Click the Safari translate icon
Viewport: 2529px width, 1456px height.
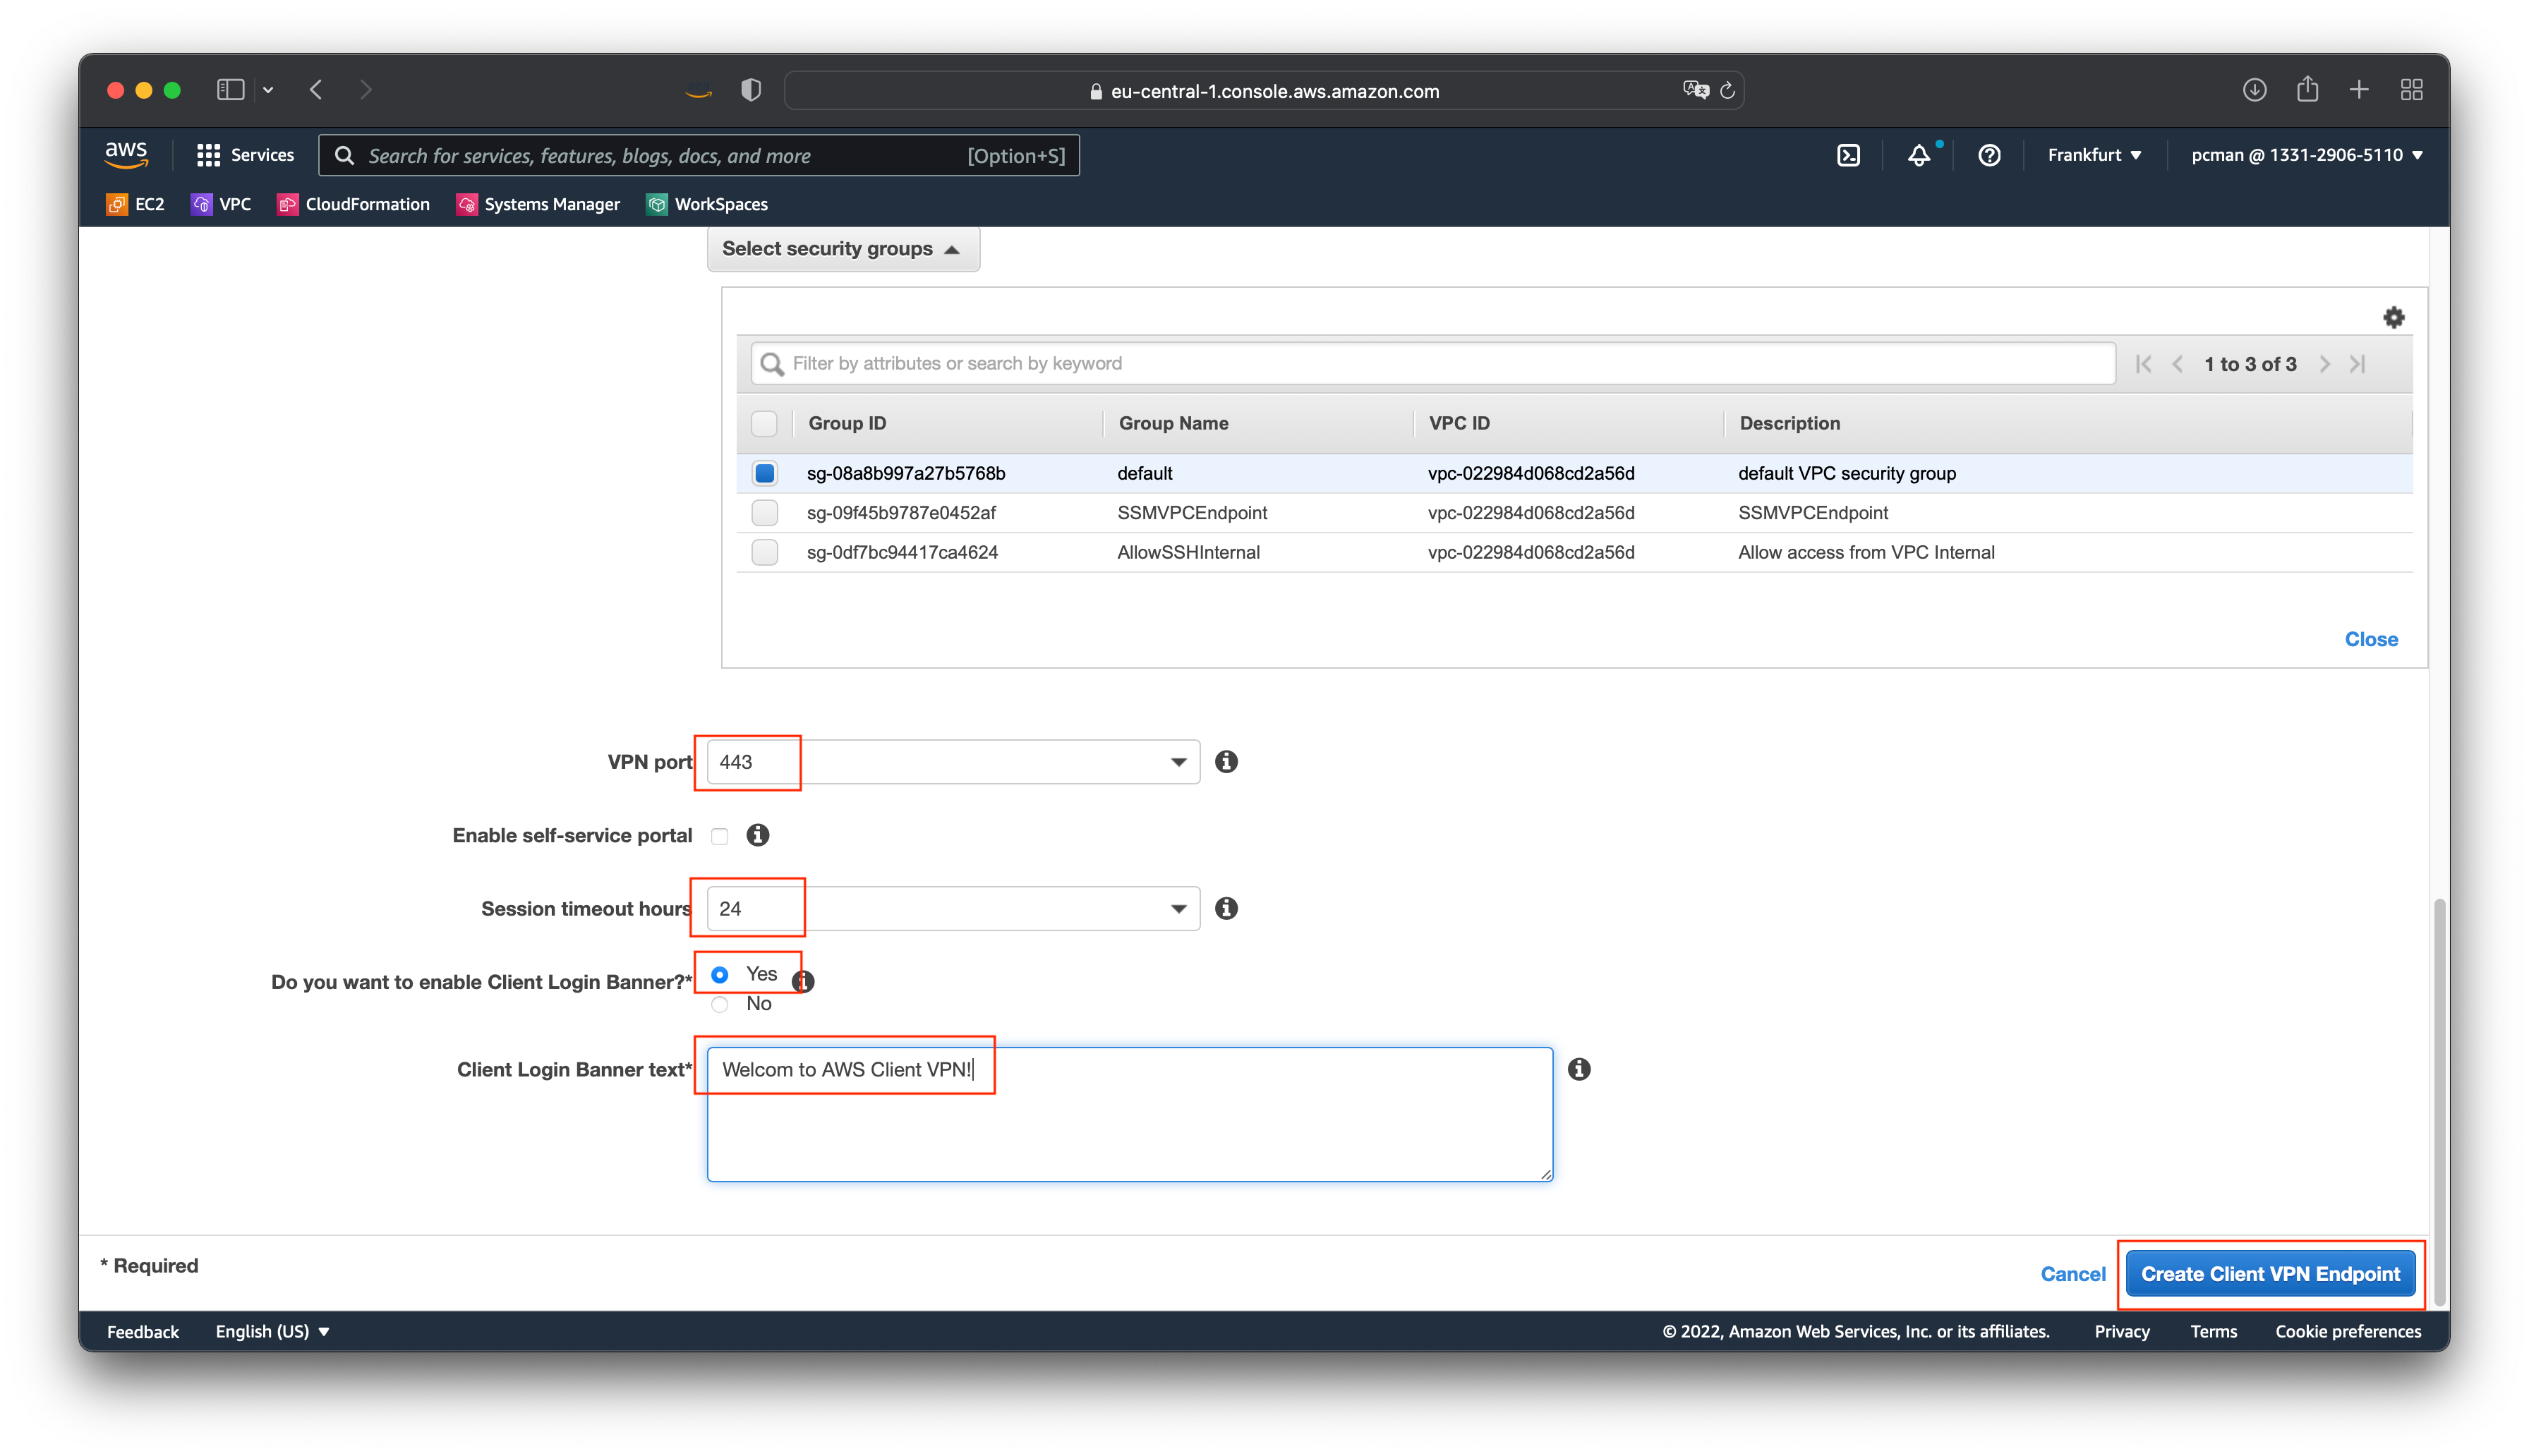tap(1695, 90)
